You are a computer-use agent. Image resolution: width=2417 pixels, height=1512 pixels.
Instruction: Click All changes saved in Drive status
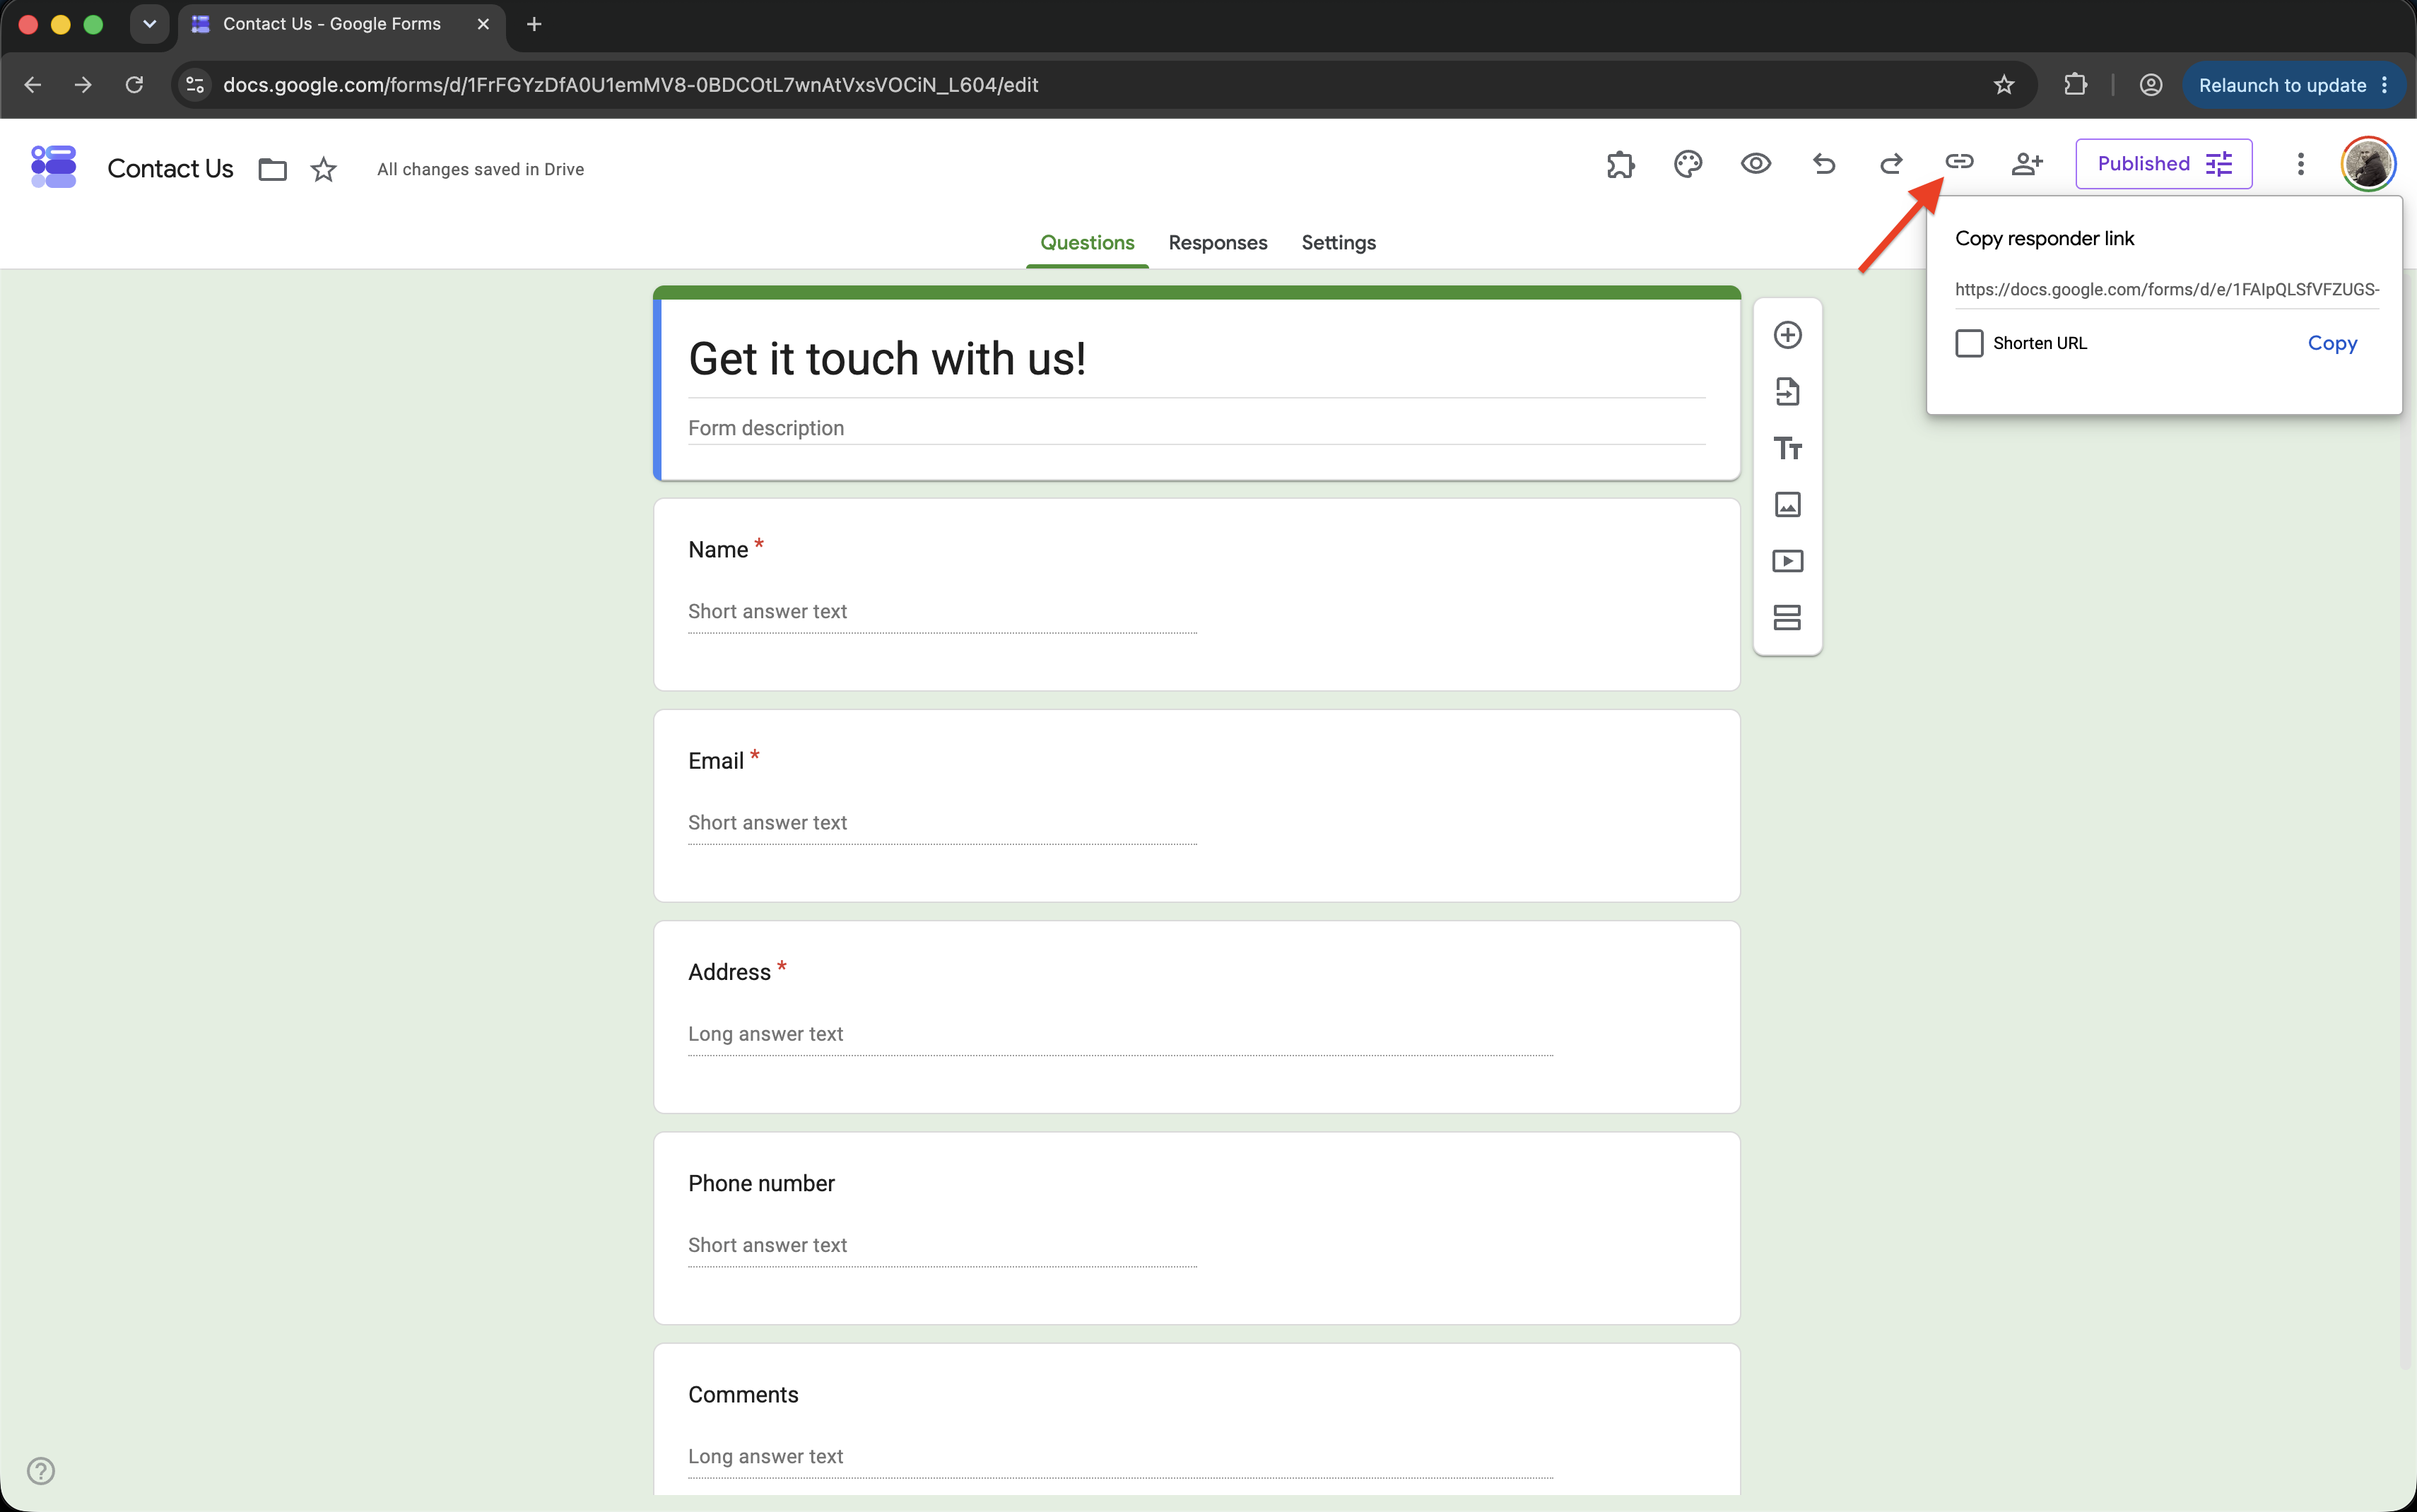[x=480, y=169]
